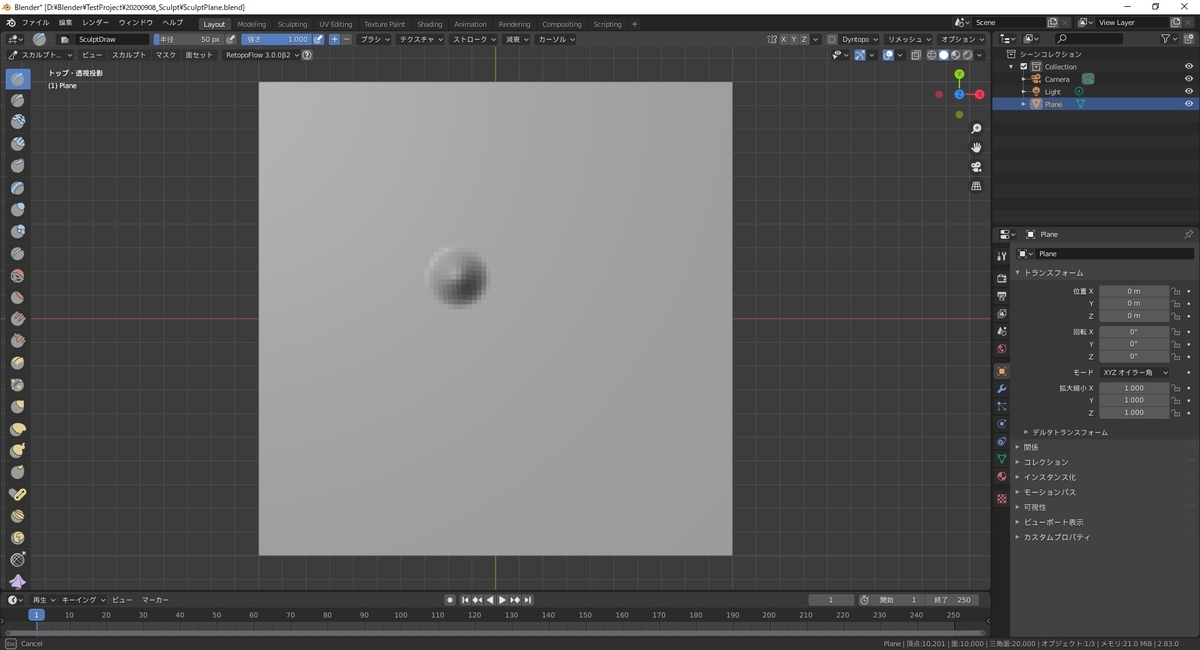Open the ファイル menu
Viewport: 1200px width, 650px height.
(x=35, y=22)
